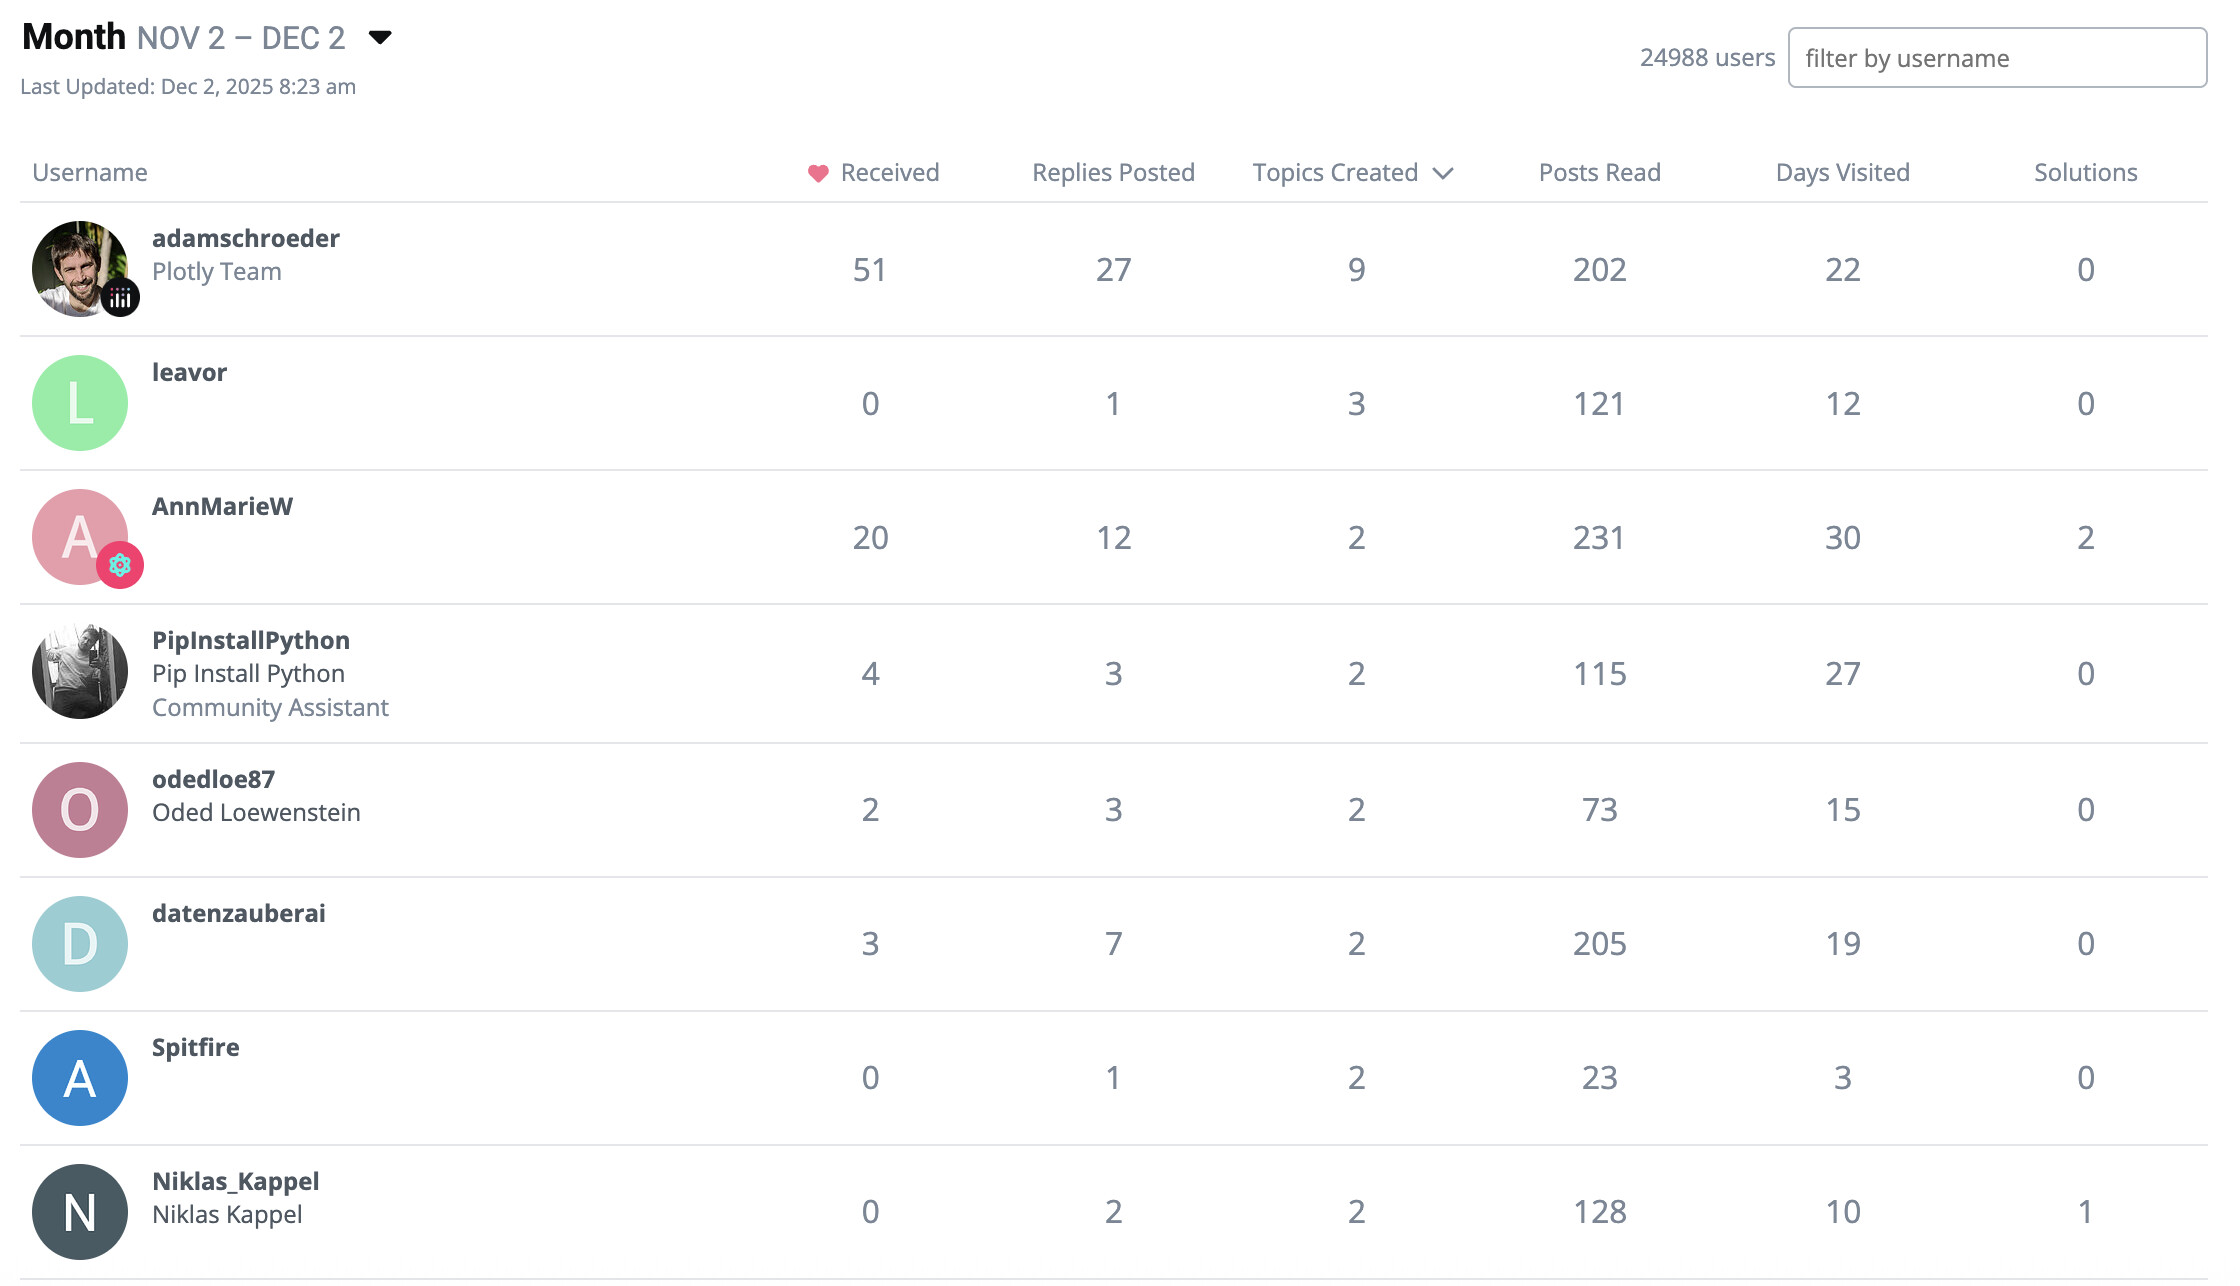Click the filter by username field
The image size is (2240, 1286).
(x=1996, y=58)
